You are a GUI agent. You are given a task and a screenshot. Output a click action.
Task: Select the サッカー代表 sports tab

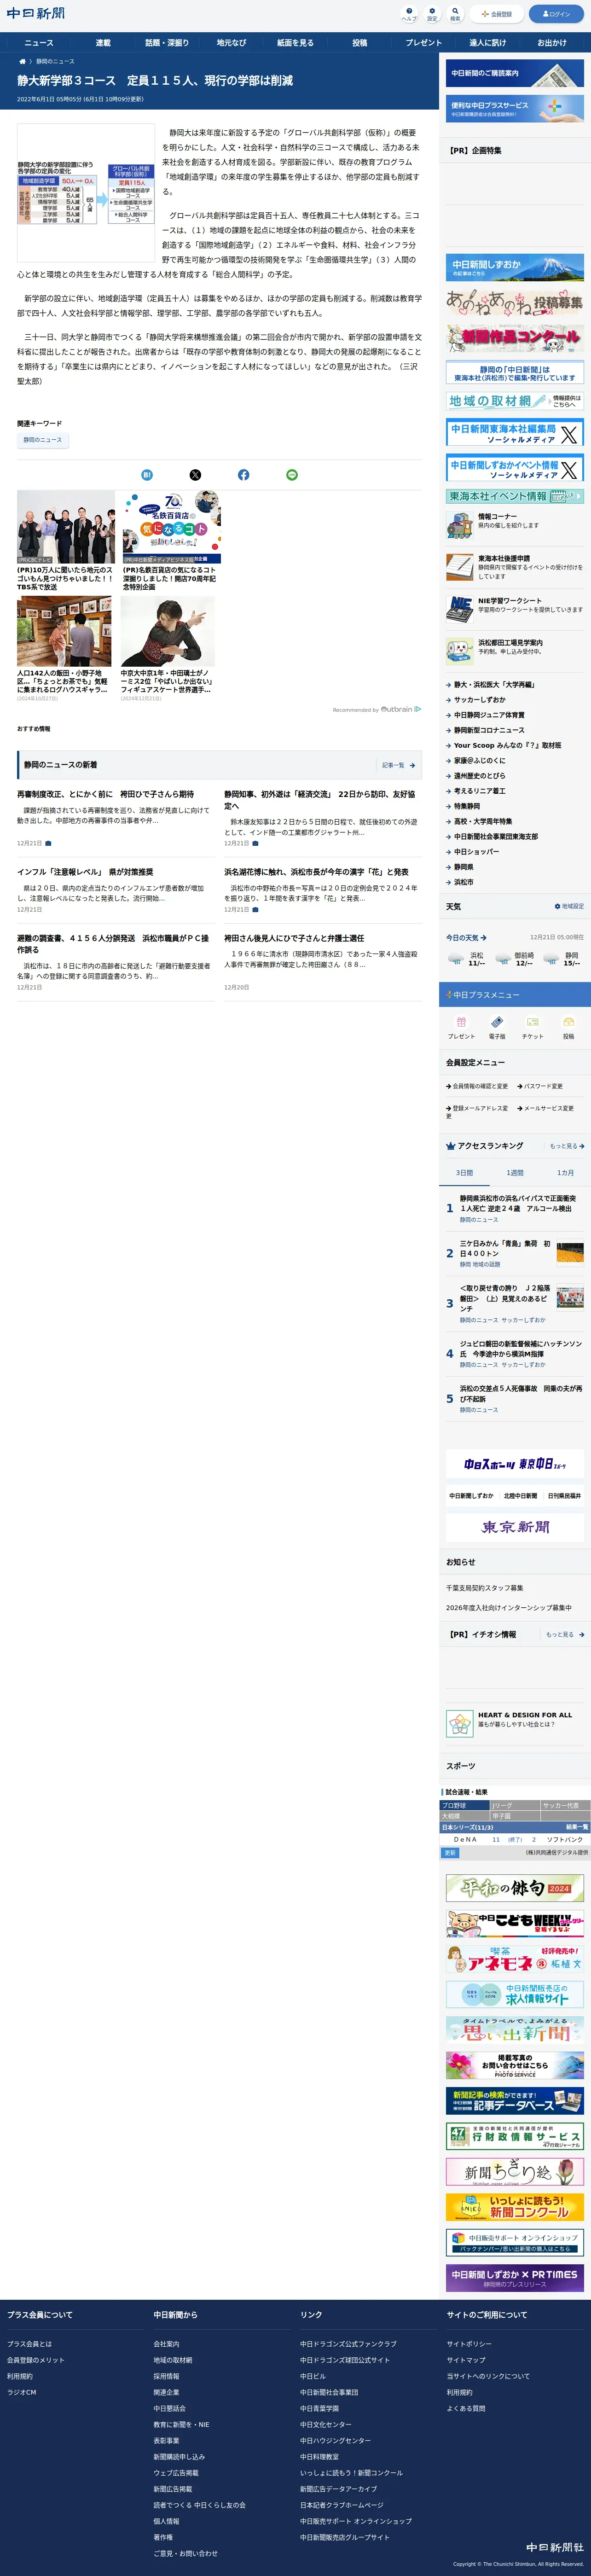coord(566,1805)
